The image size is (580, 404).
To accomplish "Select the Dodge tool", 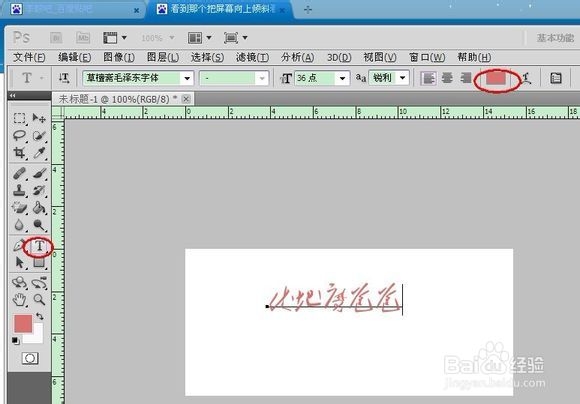I will click(x=39, y=225).
